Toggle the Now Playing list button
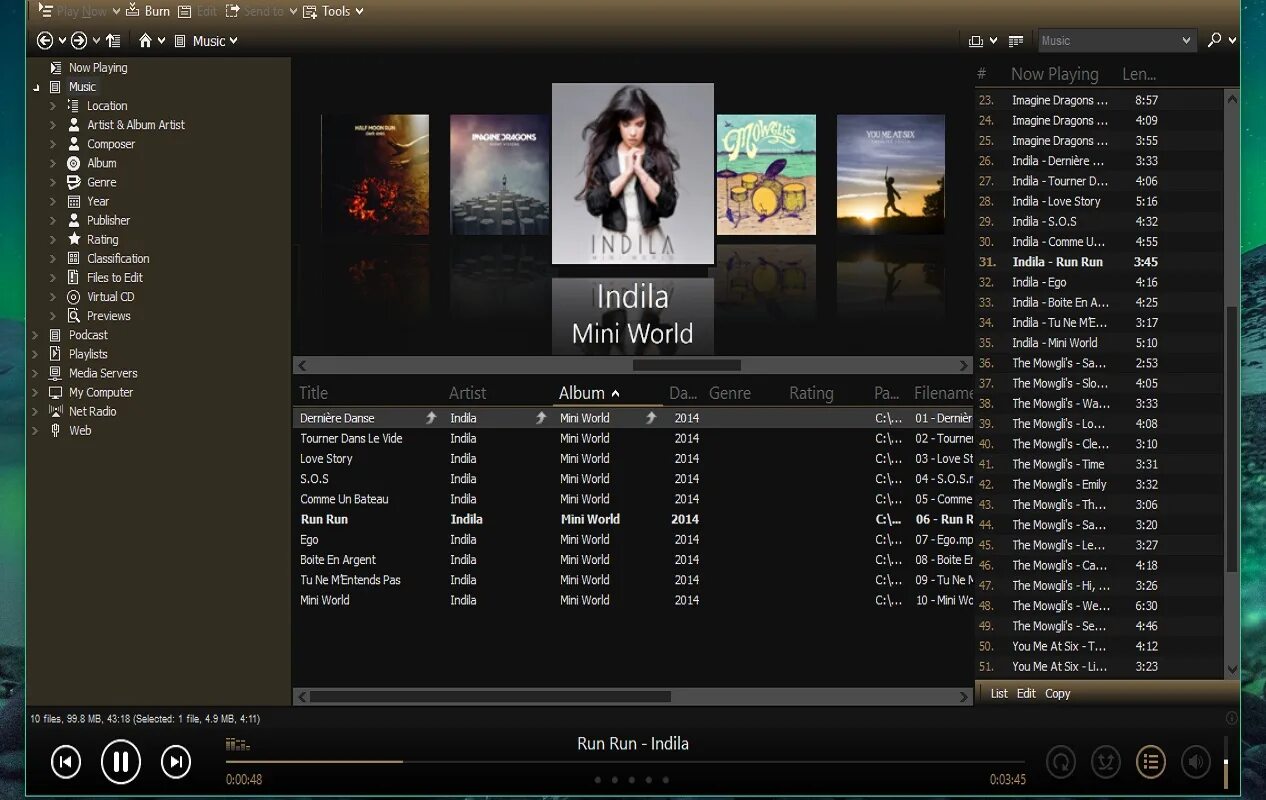 tap(1151, 763)
